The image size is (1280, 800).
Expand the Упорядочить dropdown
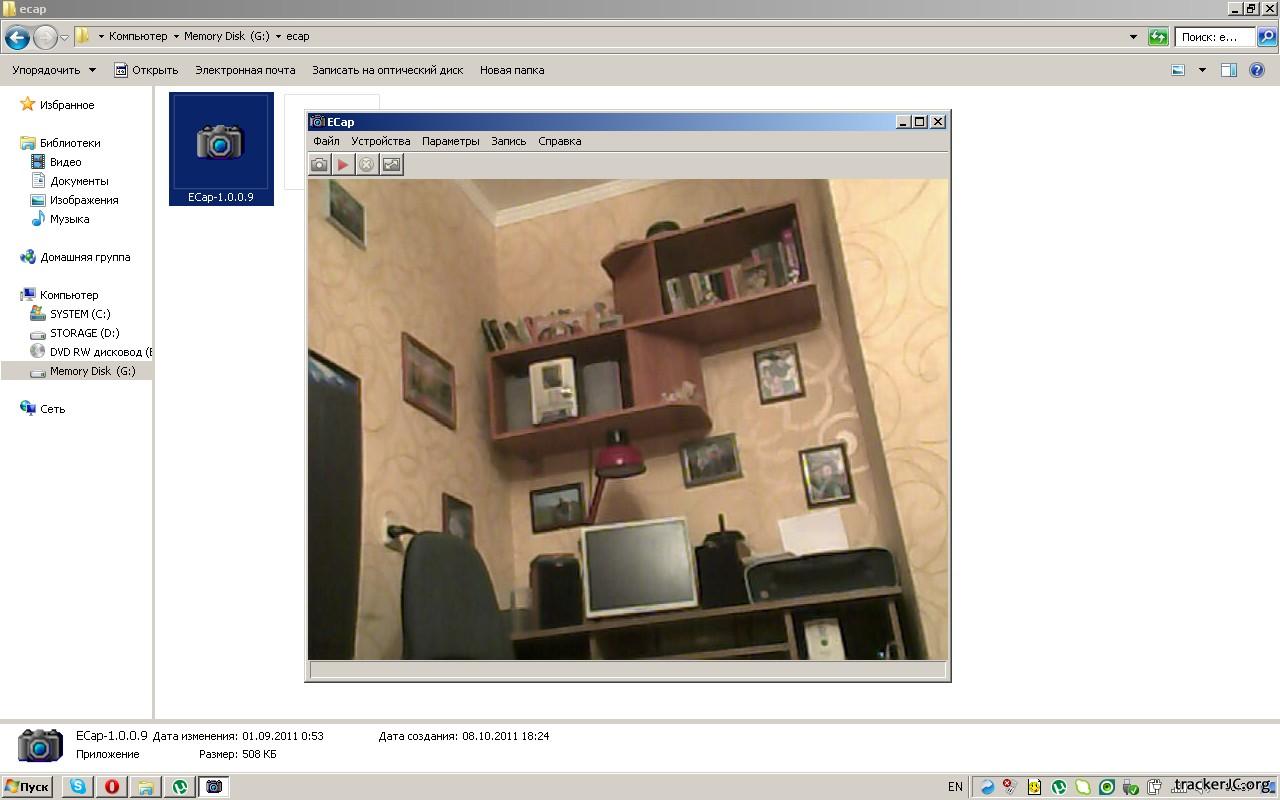pos(54,70)
